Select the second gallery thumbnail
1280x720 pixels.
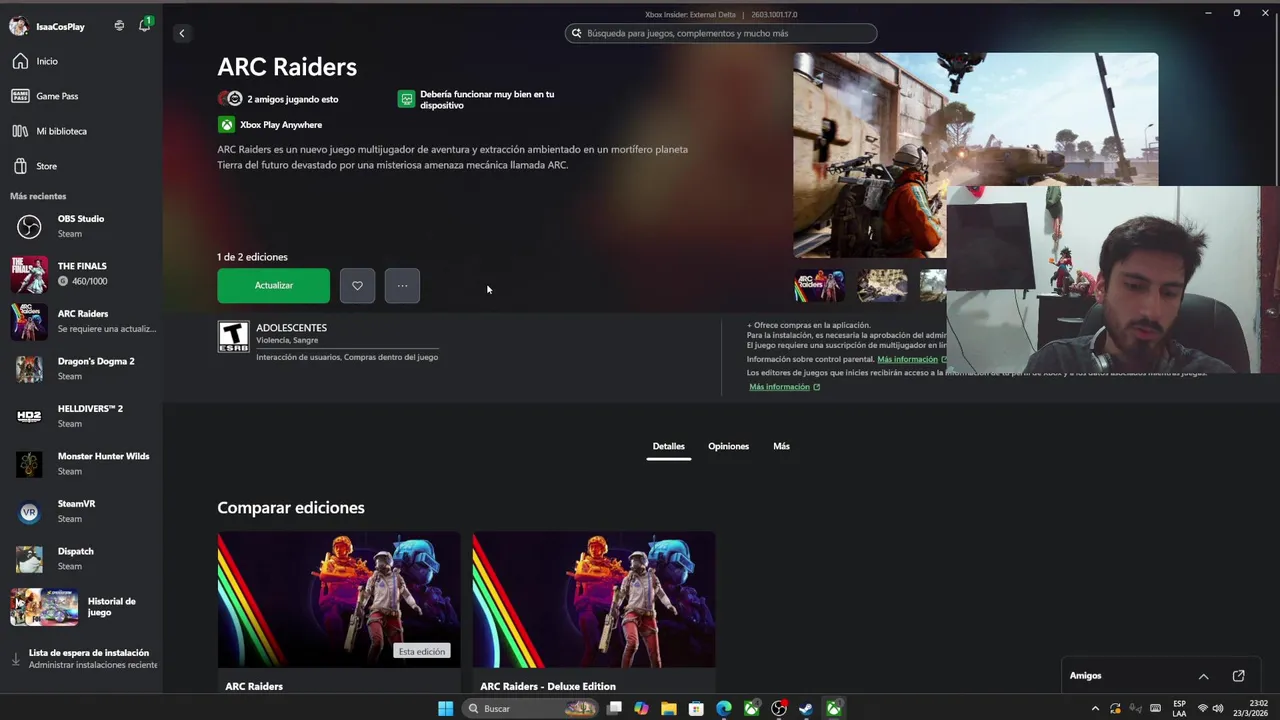click(882, 286)
